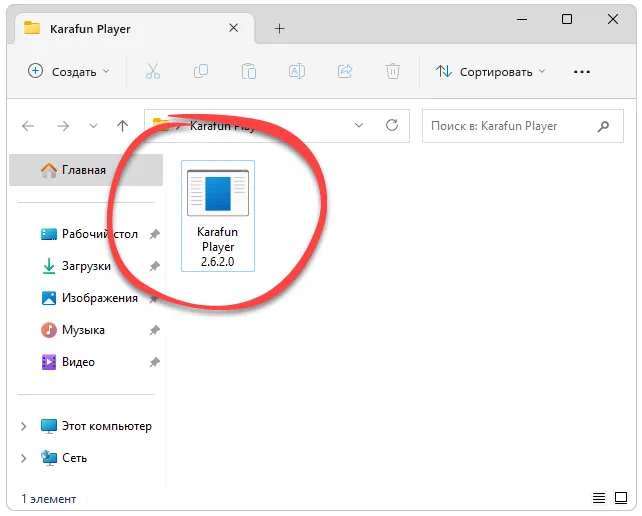Select the Karafun Player 2.6.2.0 file
Screen dimensions: 642x516
pyautogui.click(x=218, y=216)
